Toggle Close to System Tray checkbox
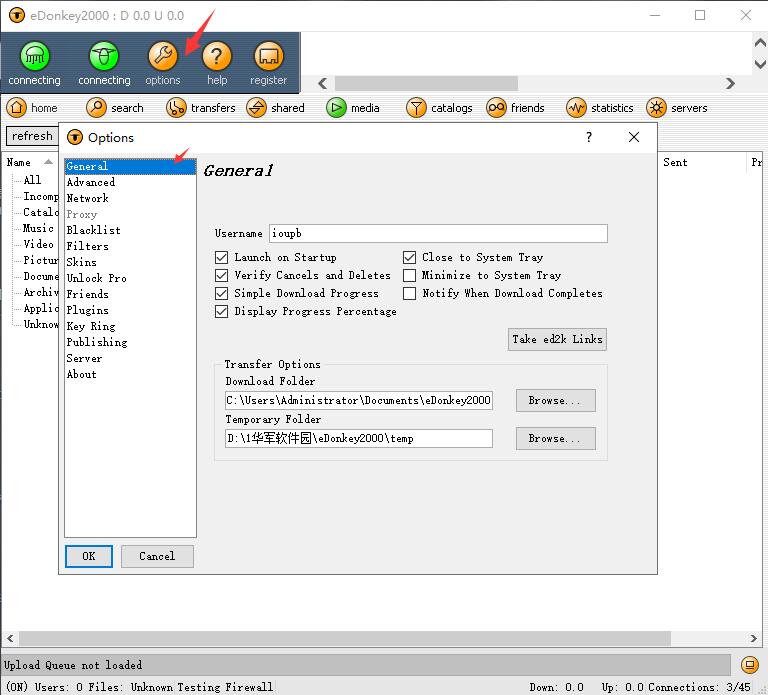The height and width of the screenshot is (695, 768). 409,257
